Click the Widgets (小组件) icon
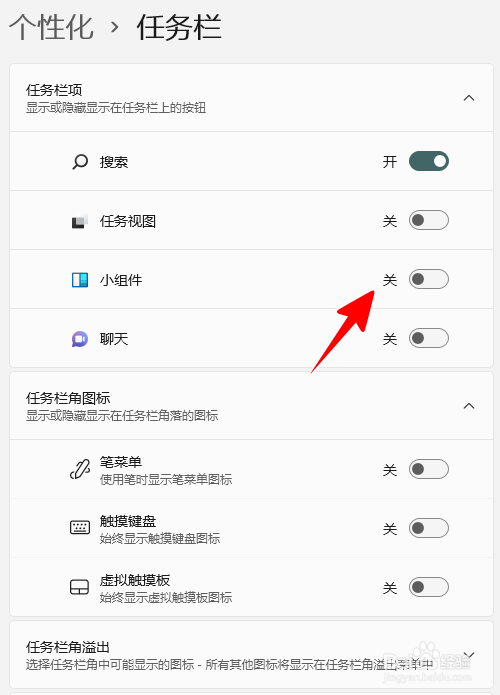 [80, 280]
